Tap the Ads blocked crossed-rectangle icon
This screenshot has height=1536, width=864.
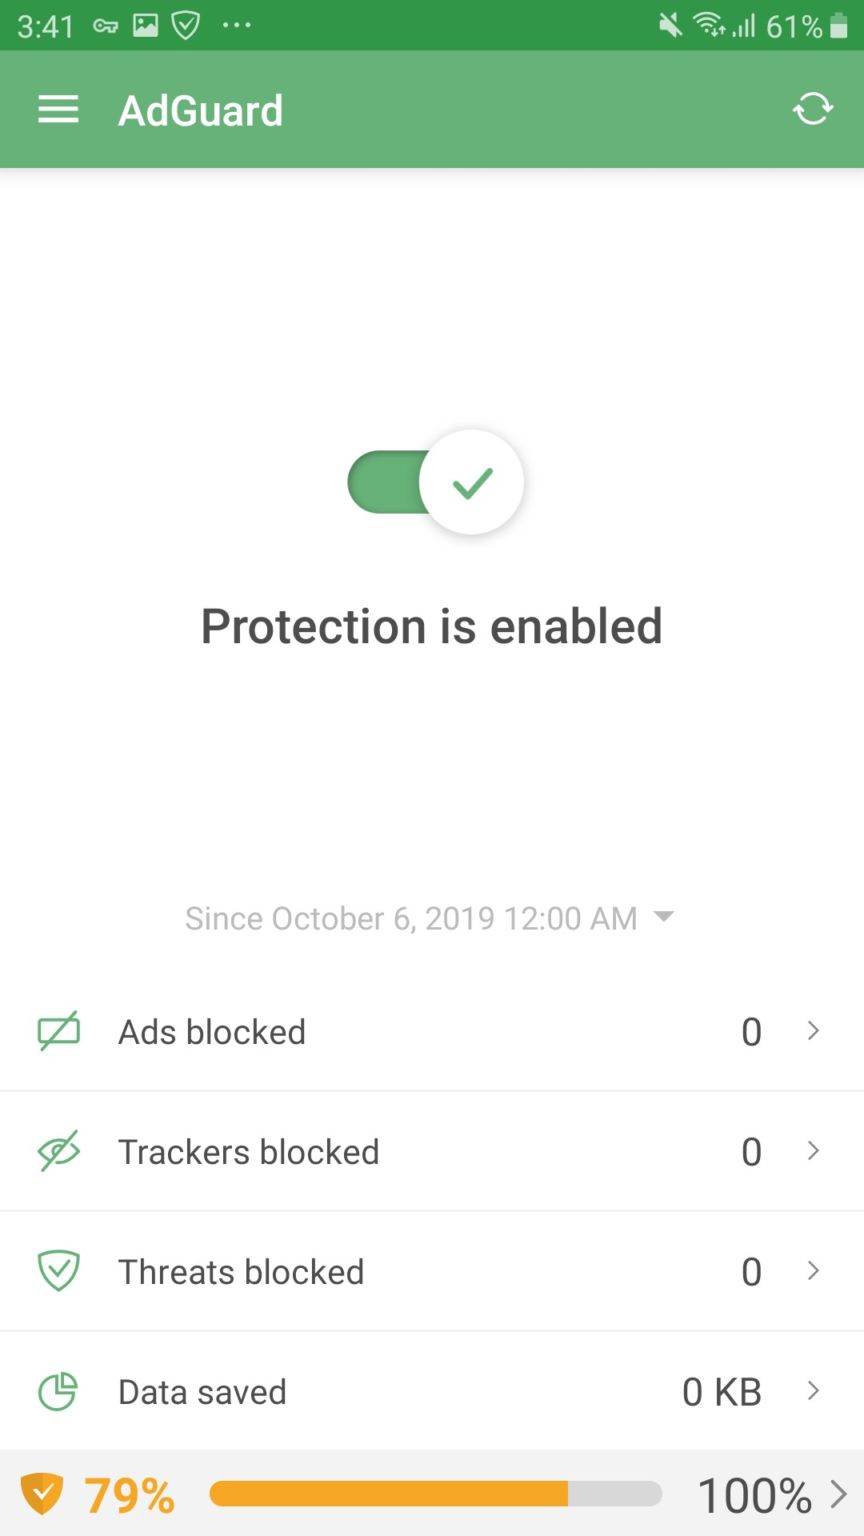point(59,1031)
